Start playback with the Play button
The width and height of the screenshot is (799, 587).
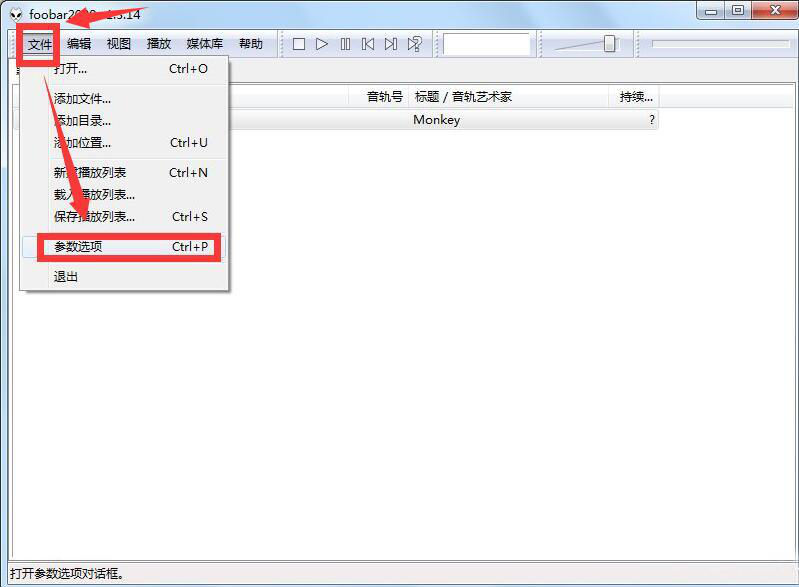point(322,44)
